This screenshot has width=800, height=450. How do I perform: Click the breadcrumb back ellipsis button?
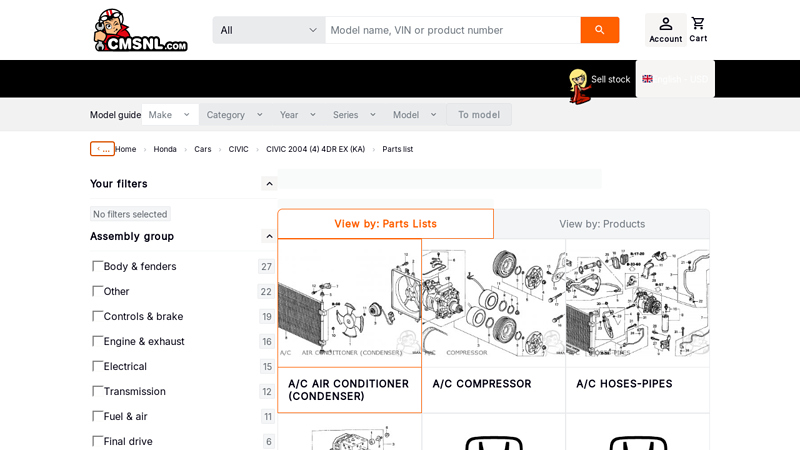(102, 149)
